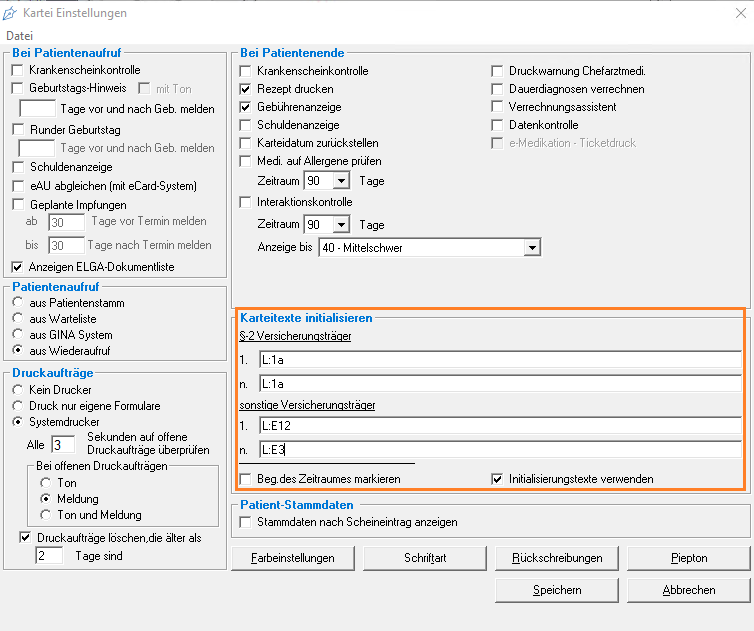Open Zeitraum dropdown under Interaktionskontrolle
This screenshot has height=631, width=754.
341,225
